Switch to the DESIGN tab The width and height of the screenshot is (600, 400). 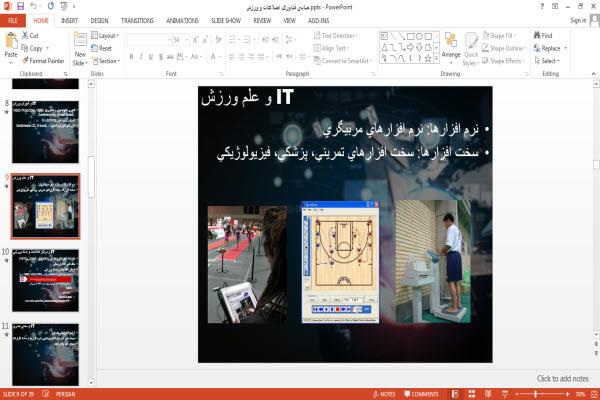pos(99,21)
